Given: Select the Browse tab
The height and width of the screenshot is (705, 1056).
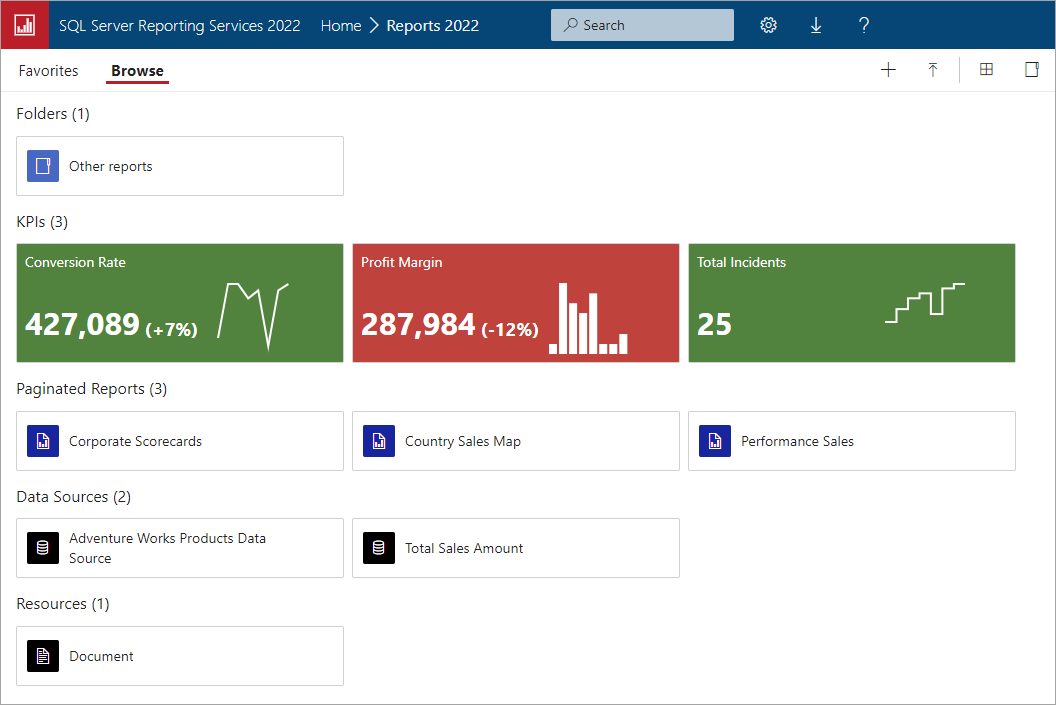Looking at the screenshot, I should click(137, 71).
